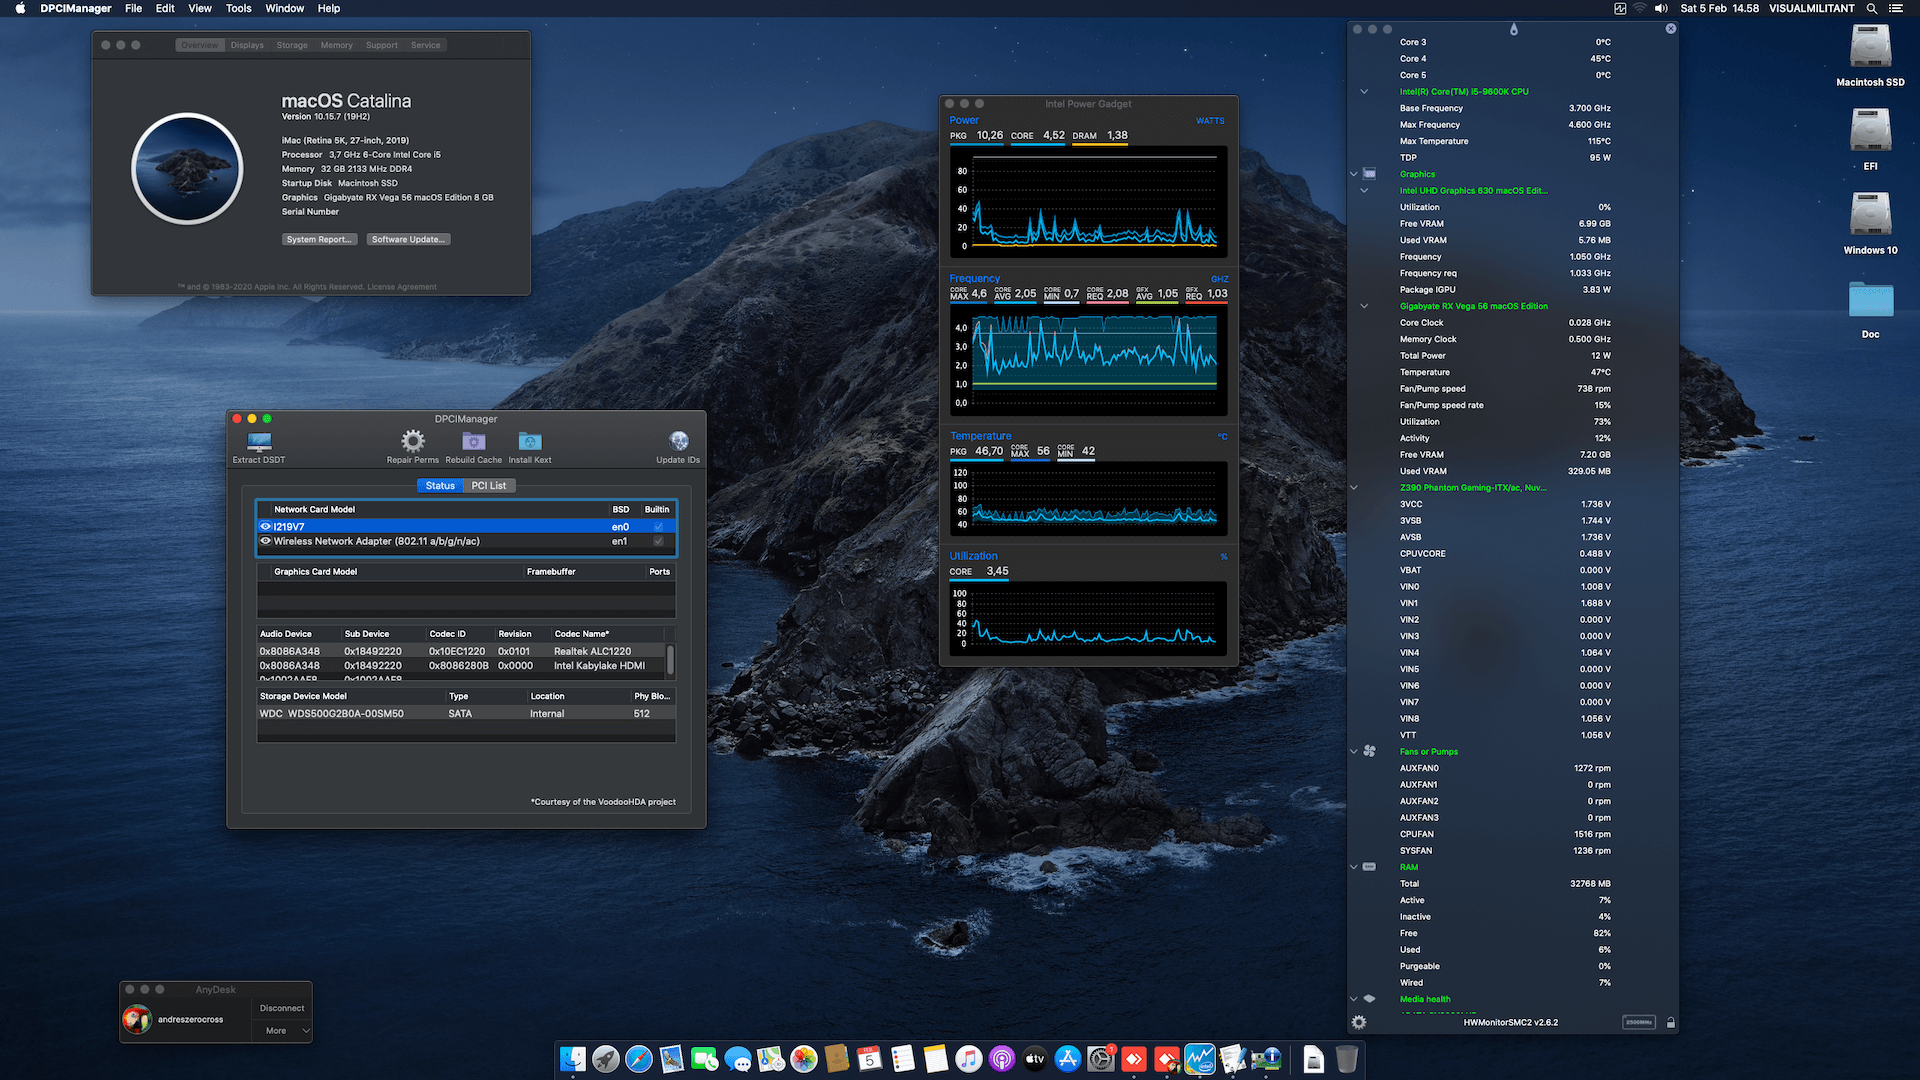
Task: Switch to the PCI List tab
Action: coord(488,485)
